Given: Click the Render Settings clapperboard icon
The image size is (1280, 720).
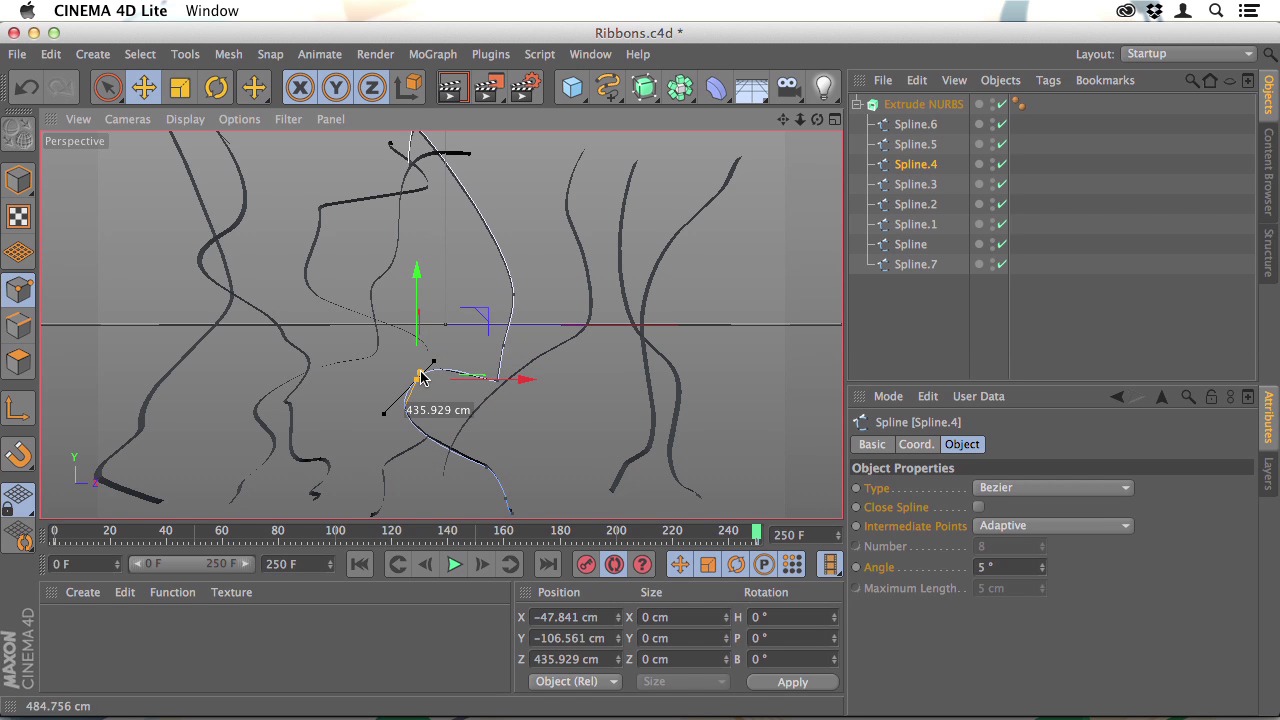Looking at the screenshot, I should [524, 88].
